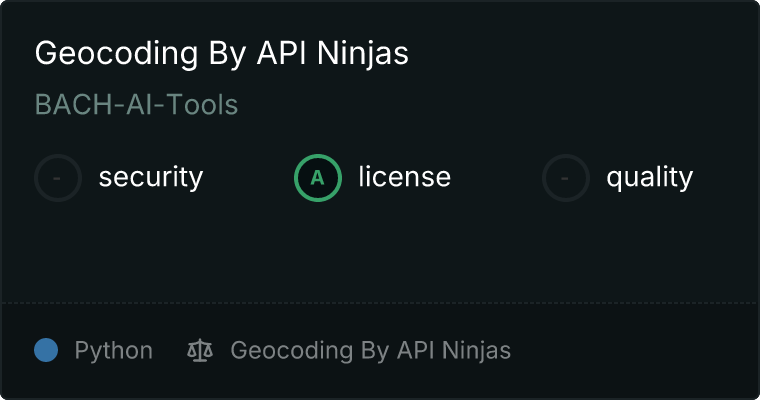Select the license label text
Viewport: 760px width, 400px height.
coord(404,178)
